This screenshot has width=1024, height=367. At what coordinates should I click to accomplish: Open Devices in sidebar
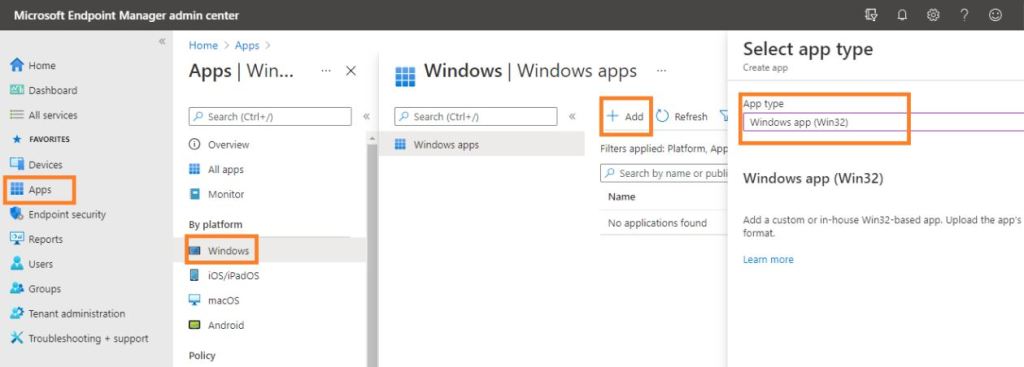[x=37, y=165]
